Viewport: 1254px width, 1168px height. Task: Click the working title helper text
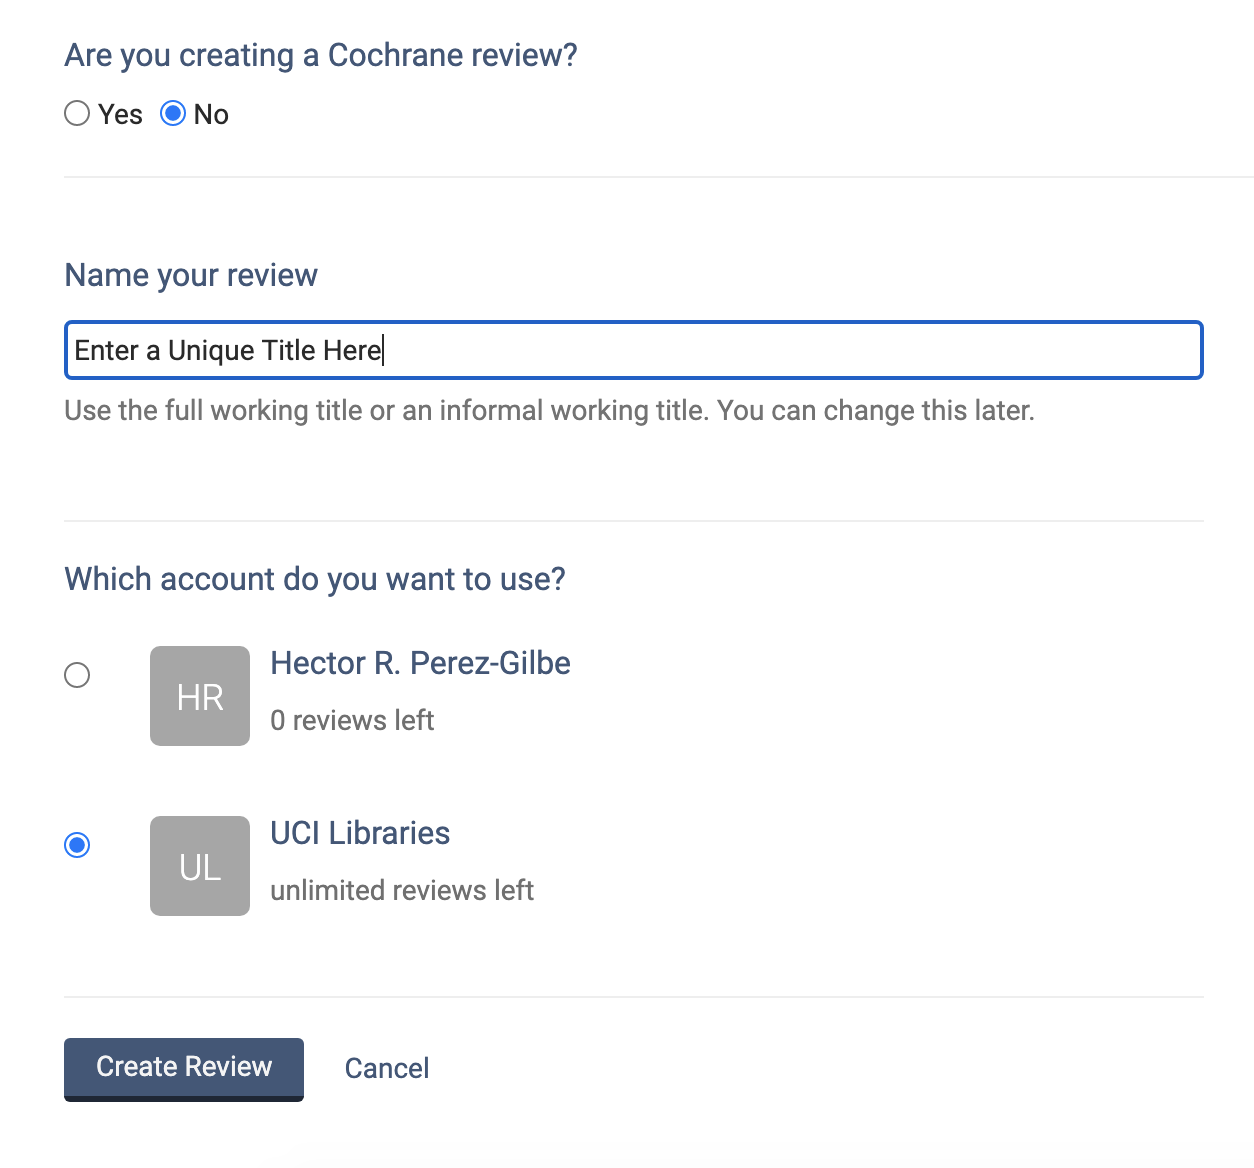click(549, 411)
